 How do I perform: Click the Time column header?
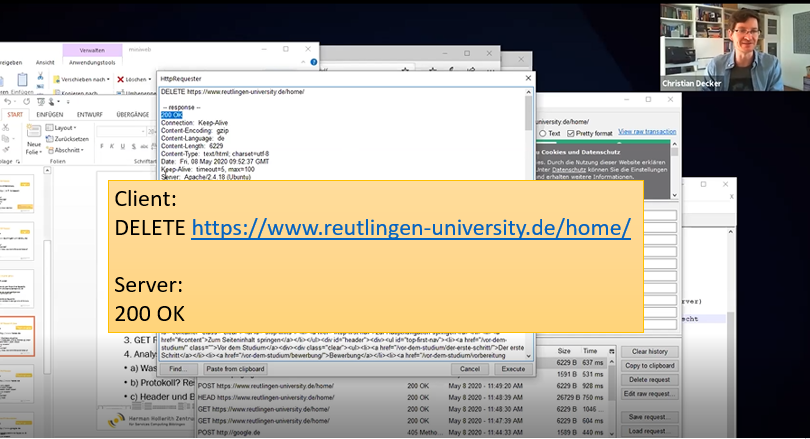pyautogui.click(x=590, y=351)
